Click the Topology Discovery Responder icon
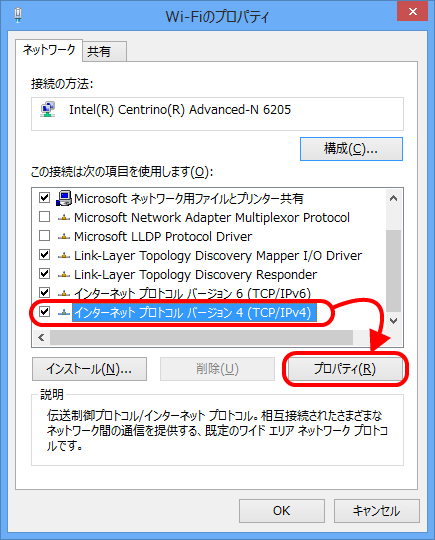Screen dimensions: 435x540 coord(64,274)
